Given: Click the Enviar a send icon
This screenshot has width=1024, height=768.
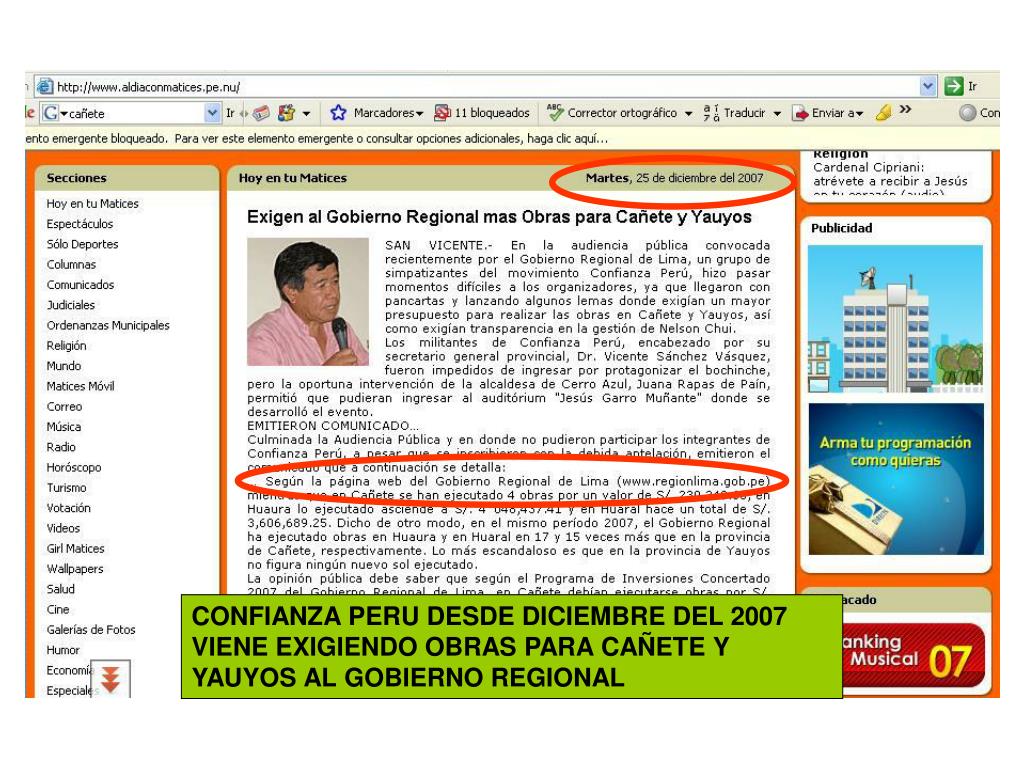Looking at the screenshot, I should [x=800, y=113].
